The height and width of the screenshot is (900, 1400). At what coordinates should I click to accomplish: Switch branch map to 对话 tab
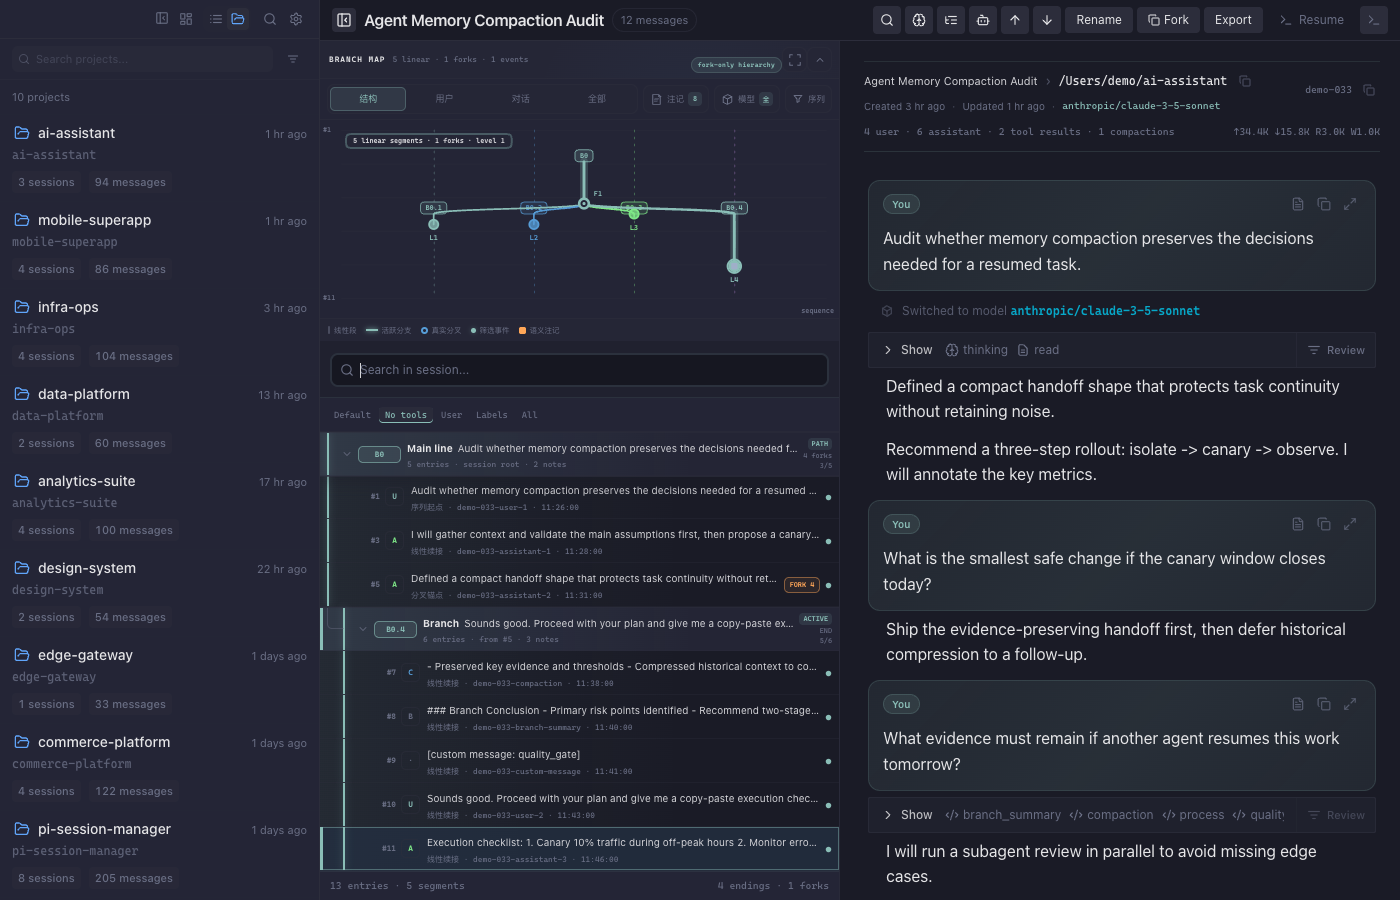521,99
